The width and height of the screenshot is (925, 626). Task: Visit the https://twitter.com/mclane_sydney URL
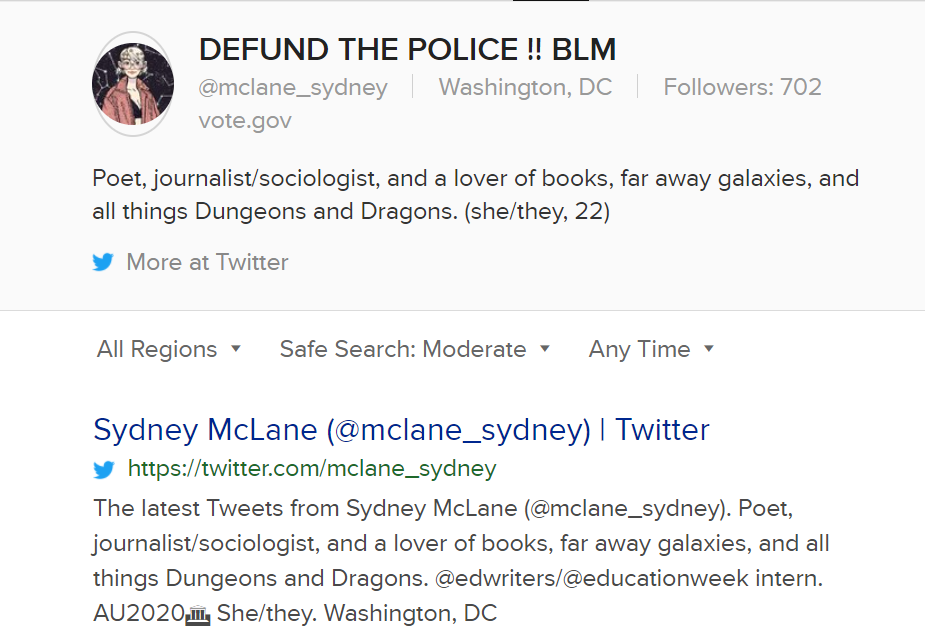click(x=312, y=468)
